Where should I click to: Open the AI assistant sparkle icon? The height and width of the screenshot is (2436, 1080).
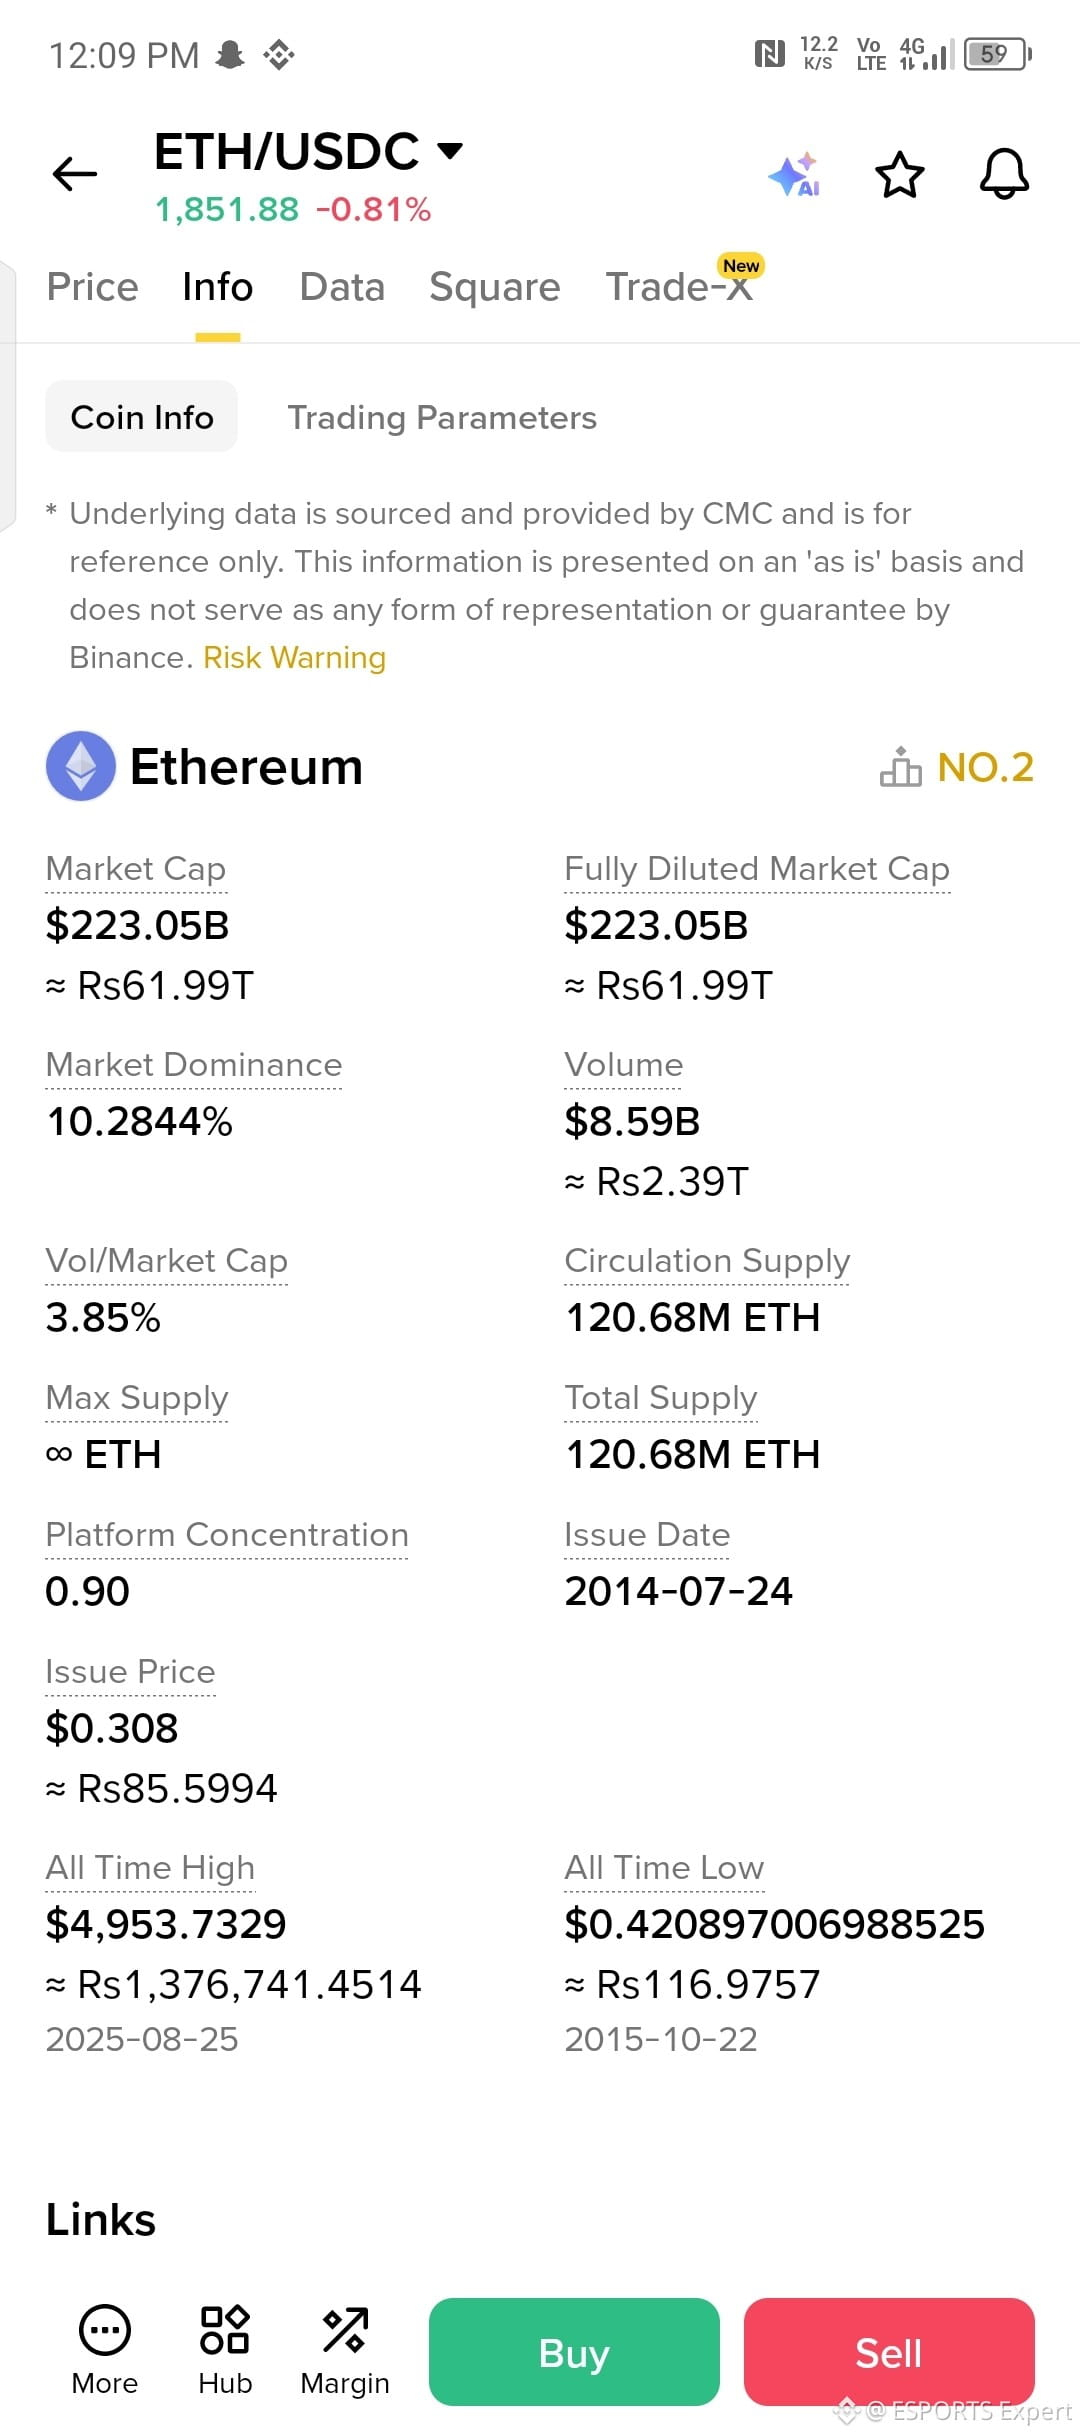coord(795,175)
